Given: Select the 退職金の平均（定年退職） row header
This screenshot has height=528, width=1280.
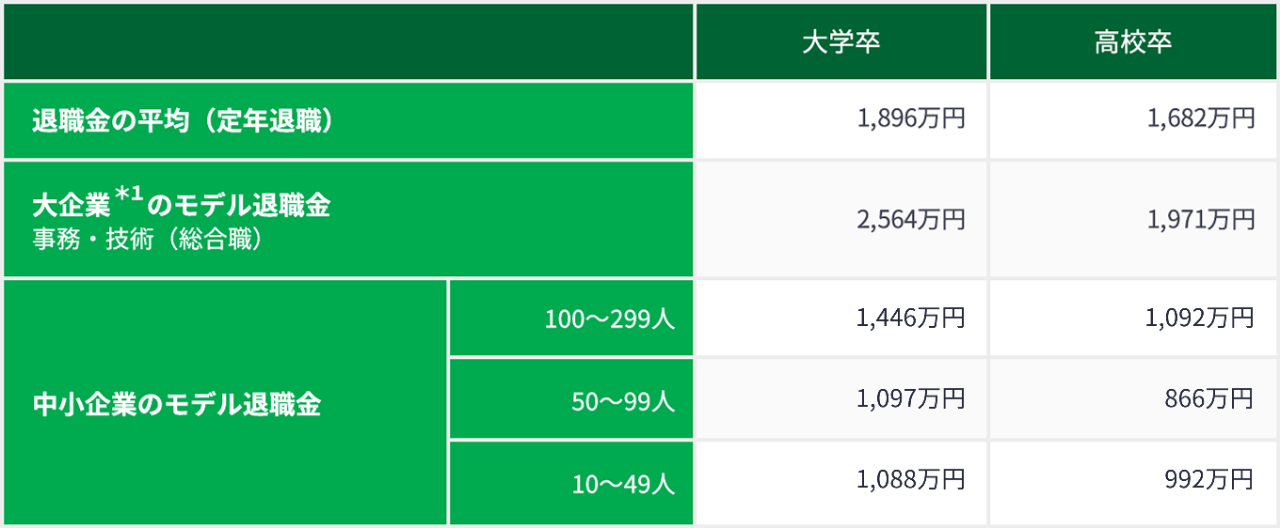Looking at the screenshot, I should (182, 120).
